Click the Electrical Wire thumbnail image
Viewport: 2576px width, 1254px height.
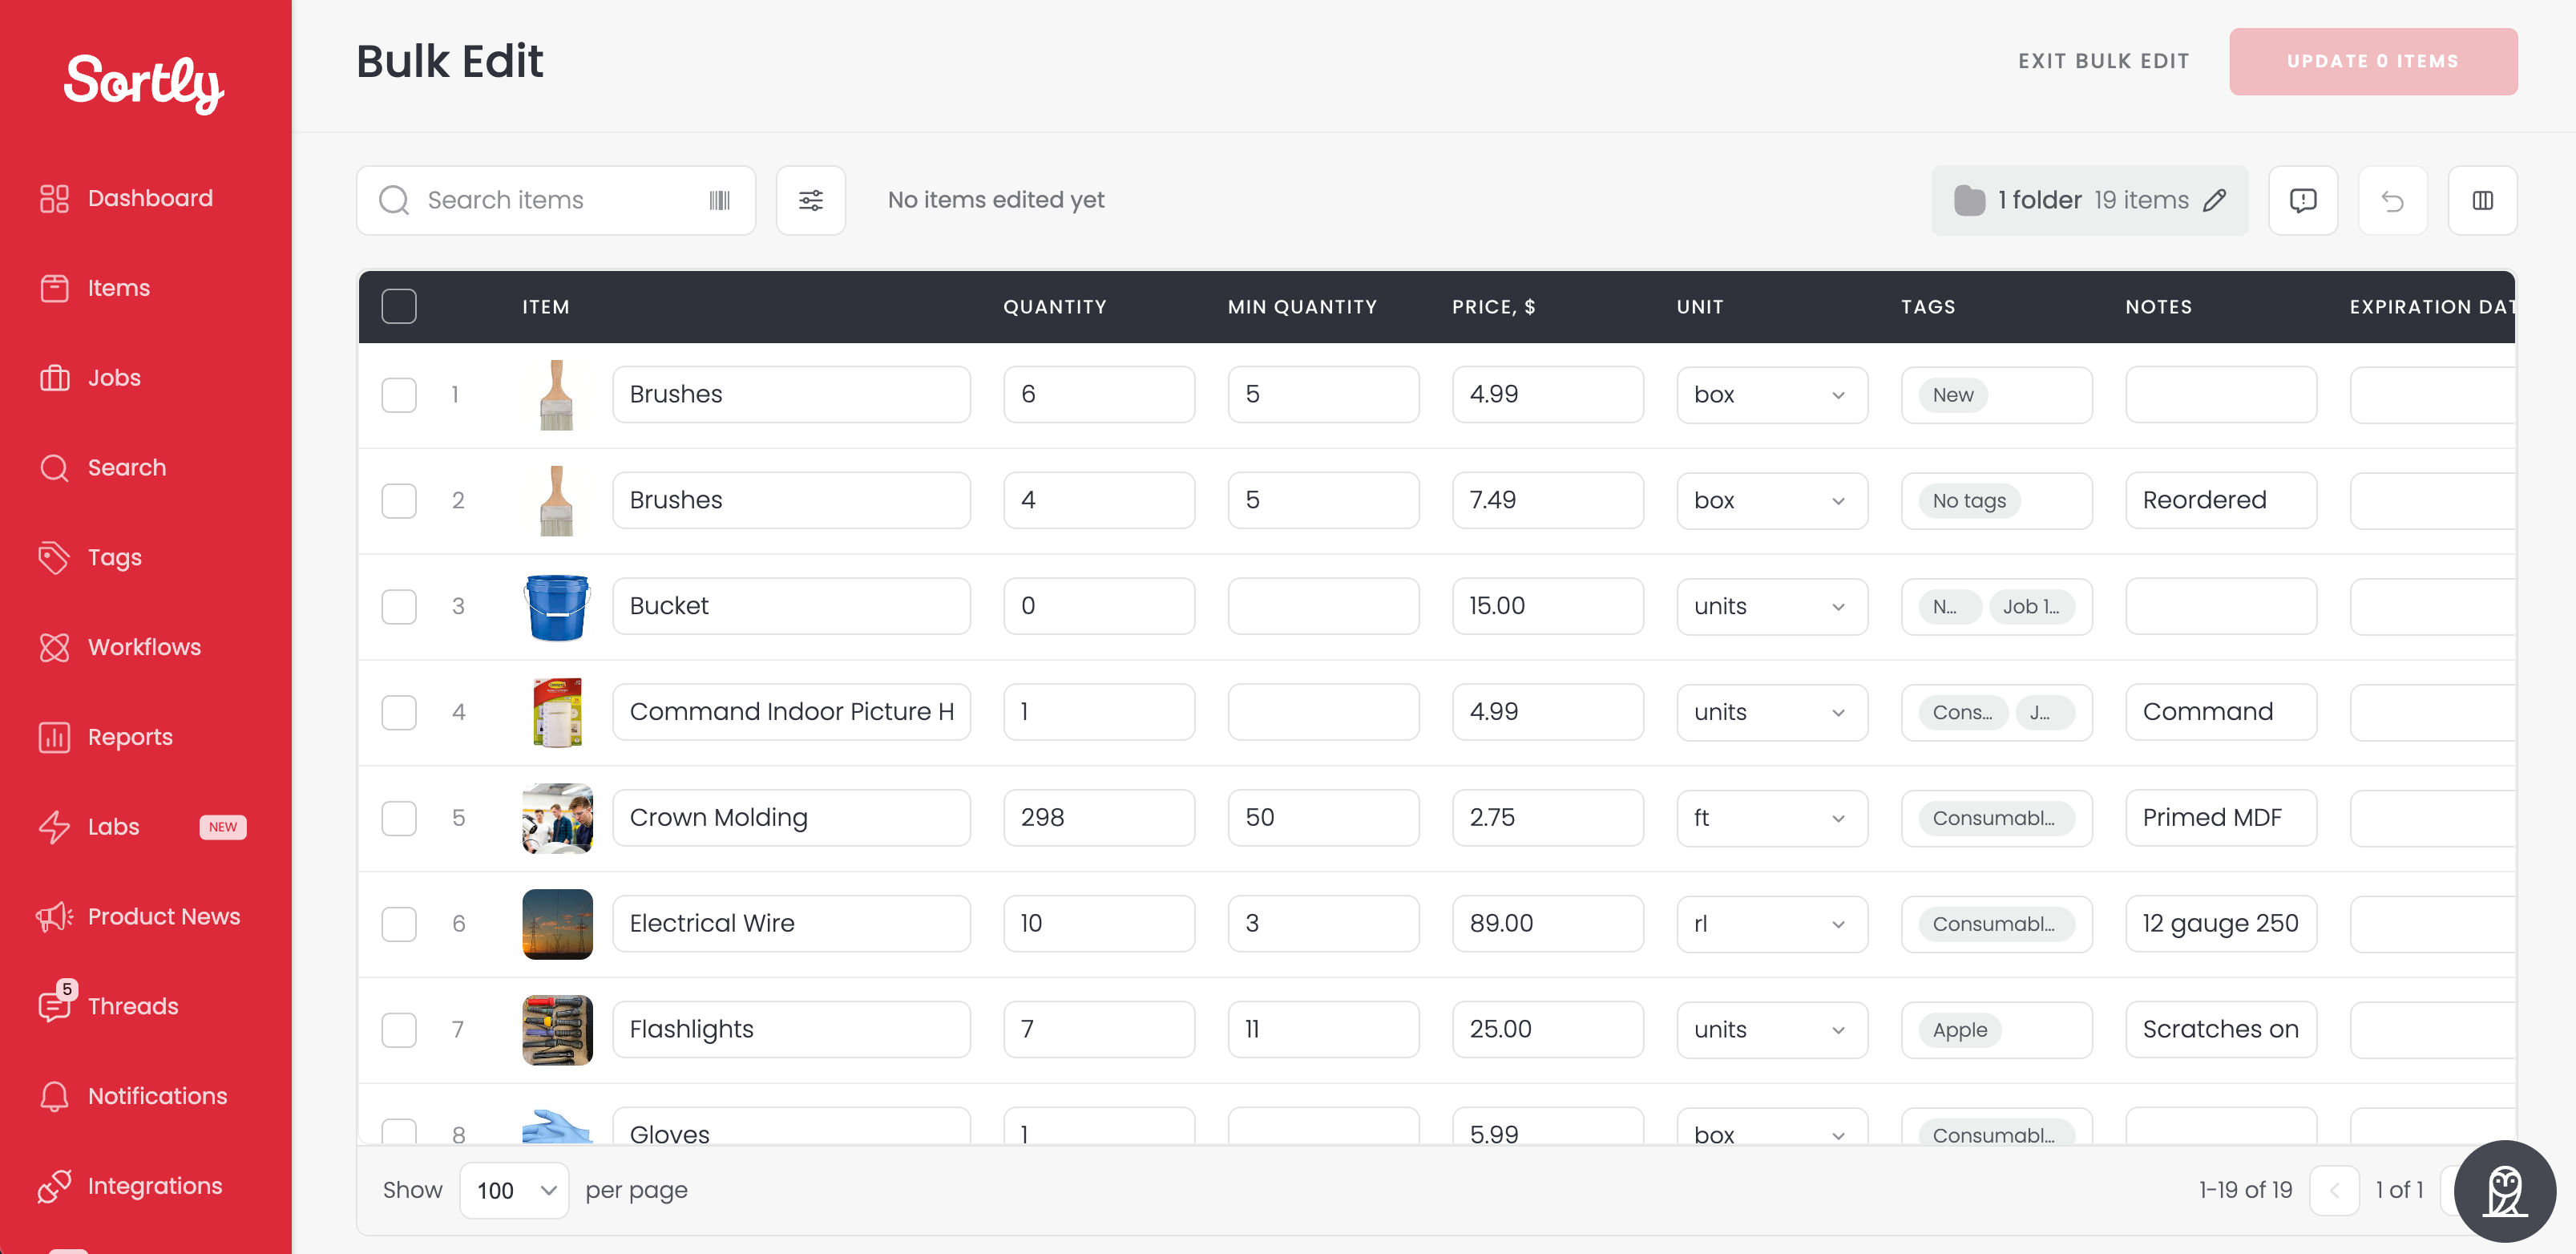557,923
